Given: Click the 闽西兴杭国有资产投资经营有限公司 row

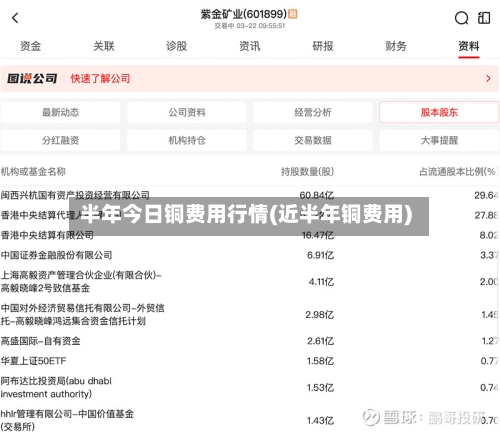Looking at the screenshot, I should point(250,195).
